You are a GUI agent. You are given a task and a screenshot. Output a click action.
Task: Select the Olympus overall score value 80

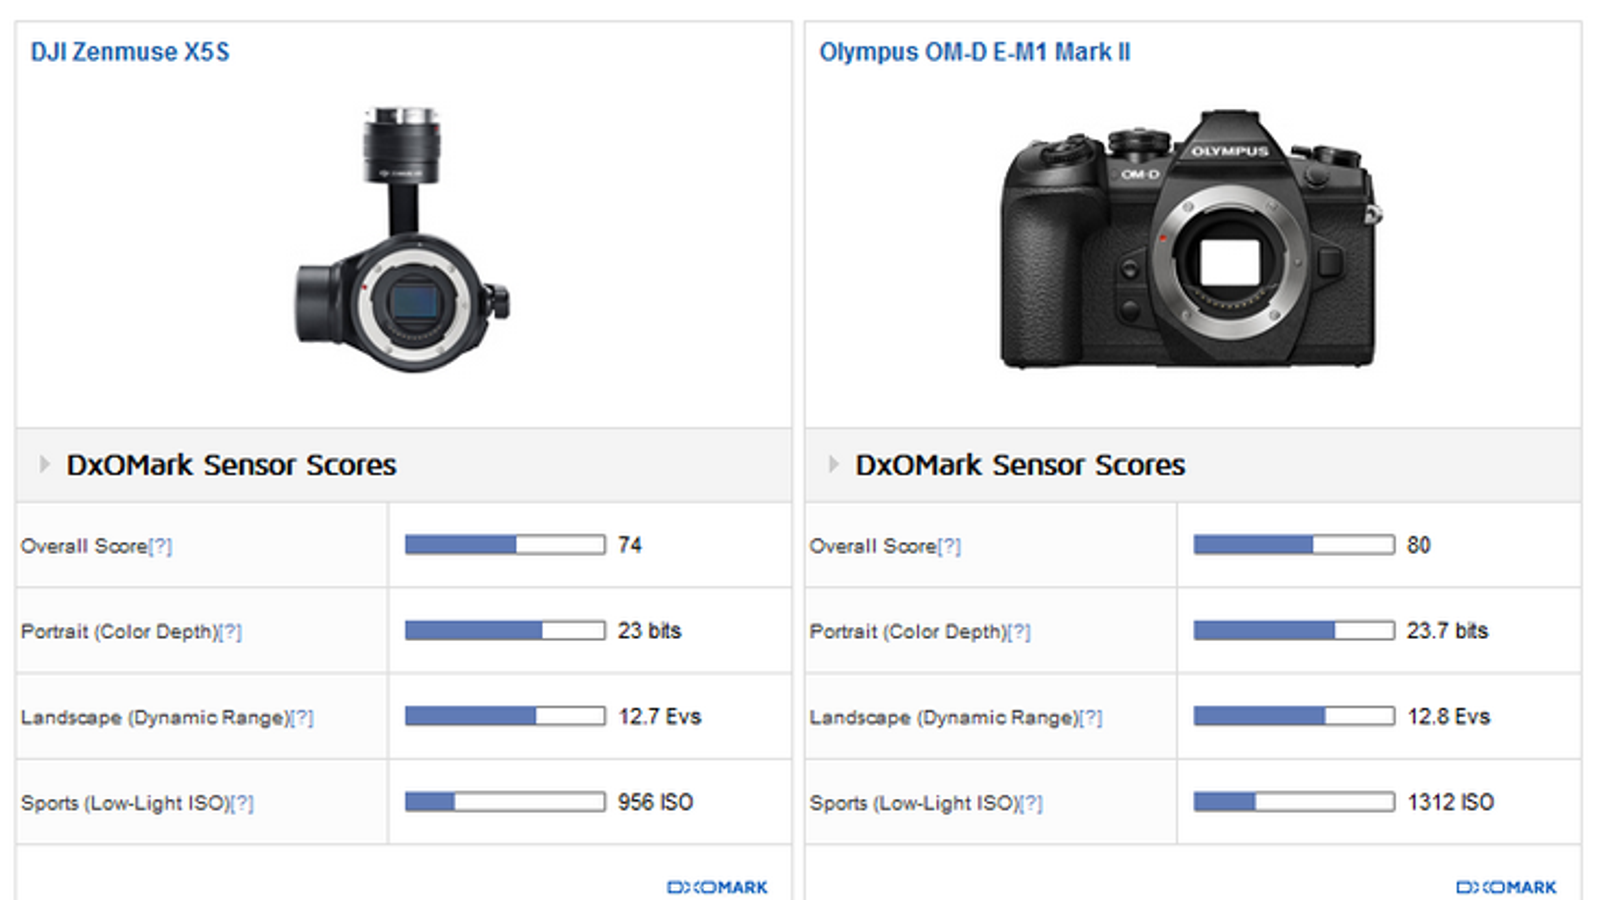pos(1419,545)
